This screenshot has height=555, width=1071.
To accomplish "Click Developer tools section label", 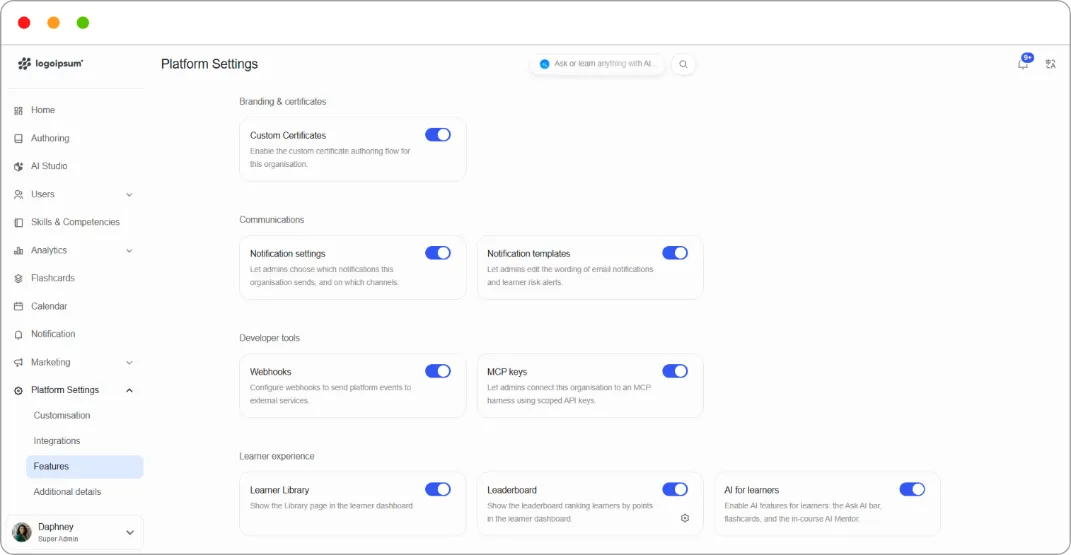I will click(x=269, y=338).
